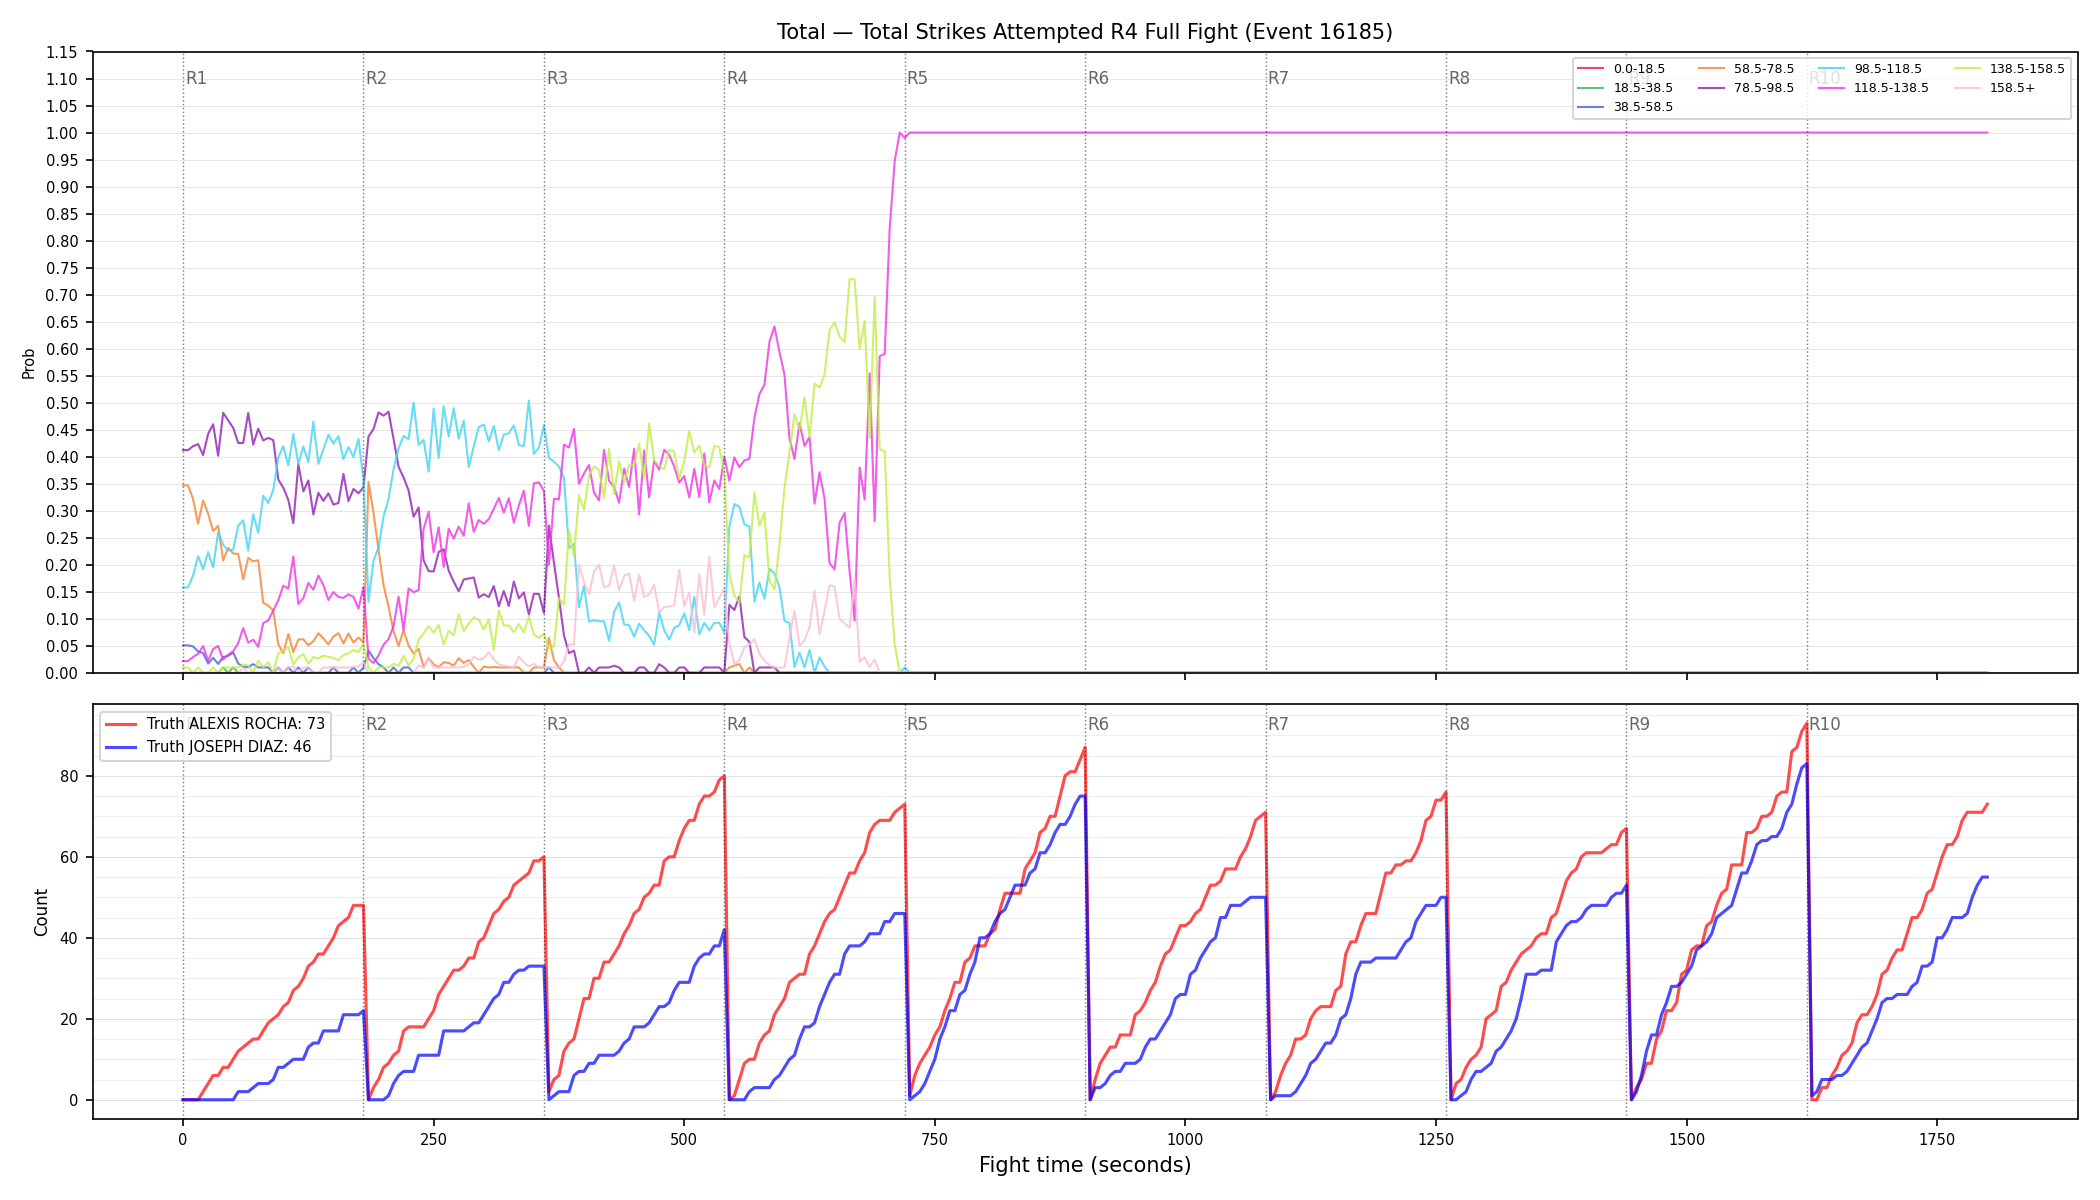Click the Prob y-axis label
The image size is (2100, 1200).
click(28, 363)
